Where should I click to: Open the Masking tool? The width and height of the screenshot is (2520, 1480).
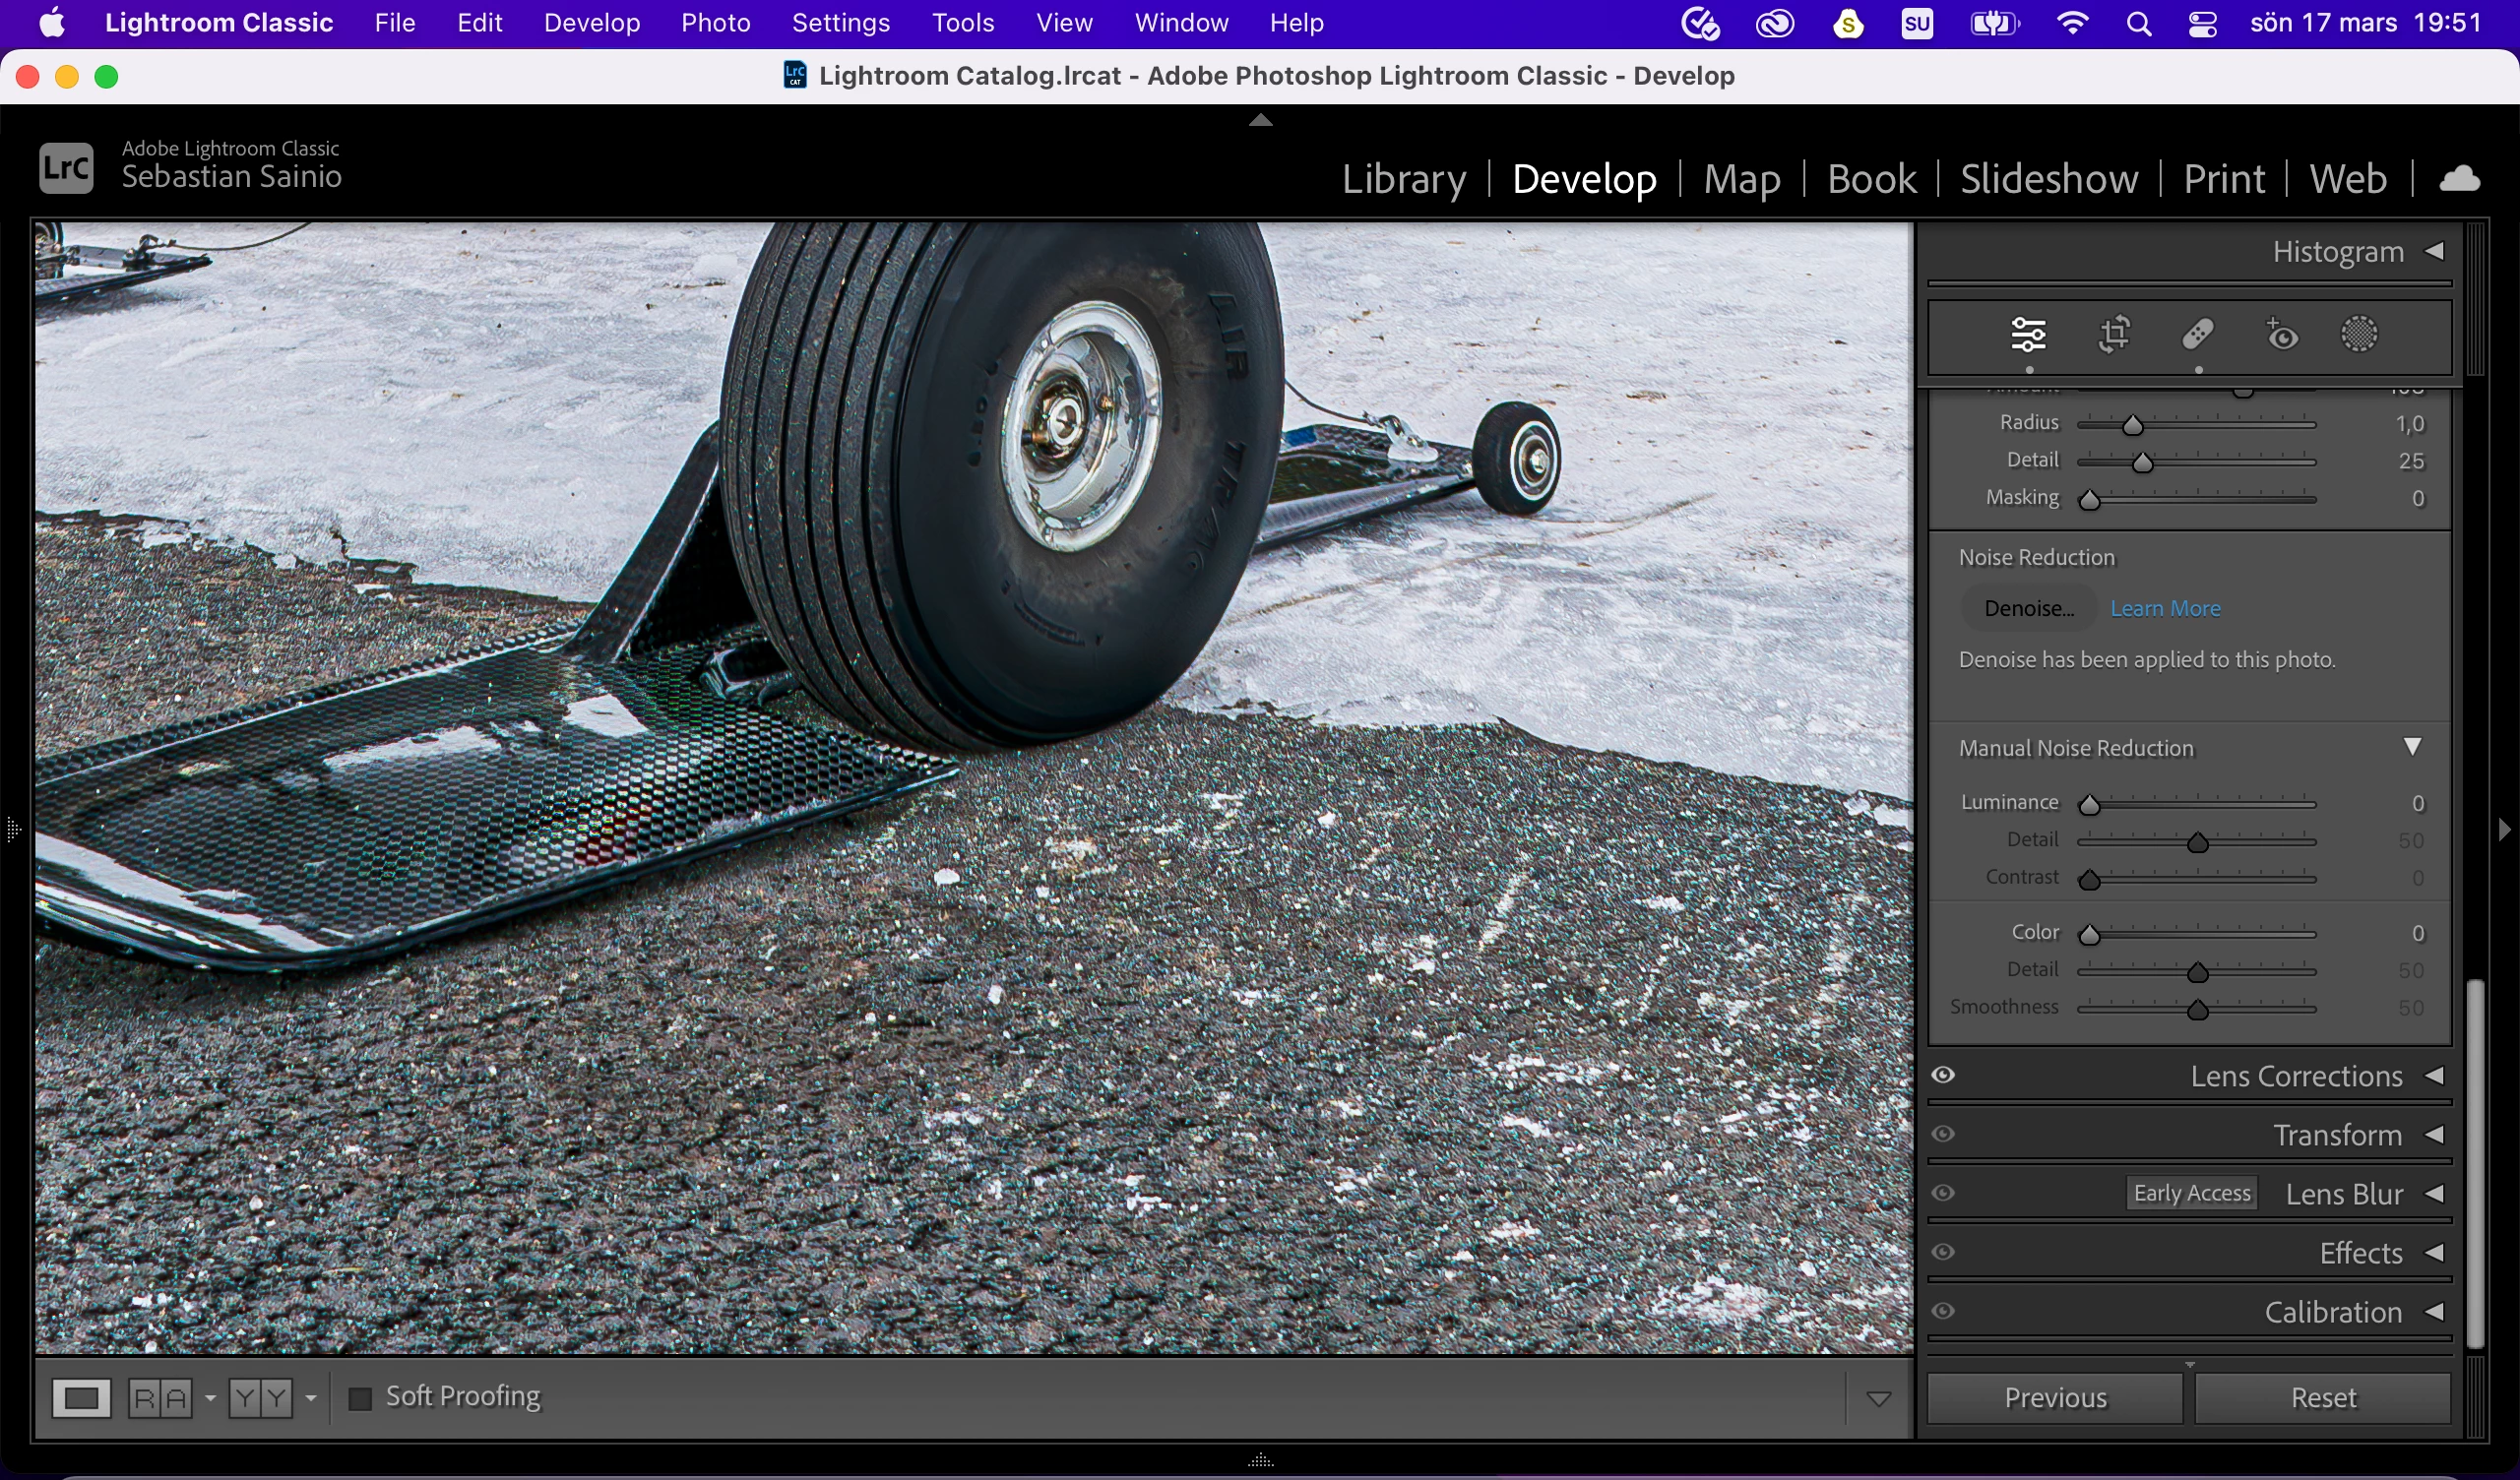(x=2358, y=335)
